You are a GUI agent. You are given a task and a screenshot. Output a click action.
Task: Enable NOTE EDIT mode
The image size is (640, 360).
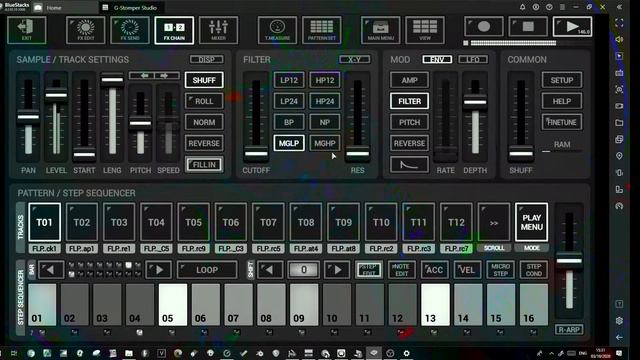pos(402,270)
